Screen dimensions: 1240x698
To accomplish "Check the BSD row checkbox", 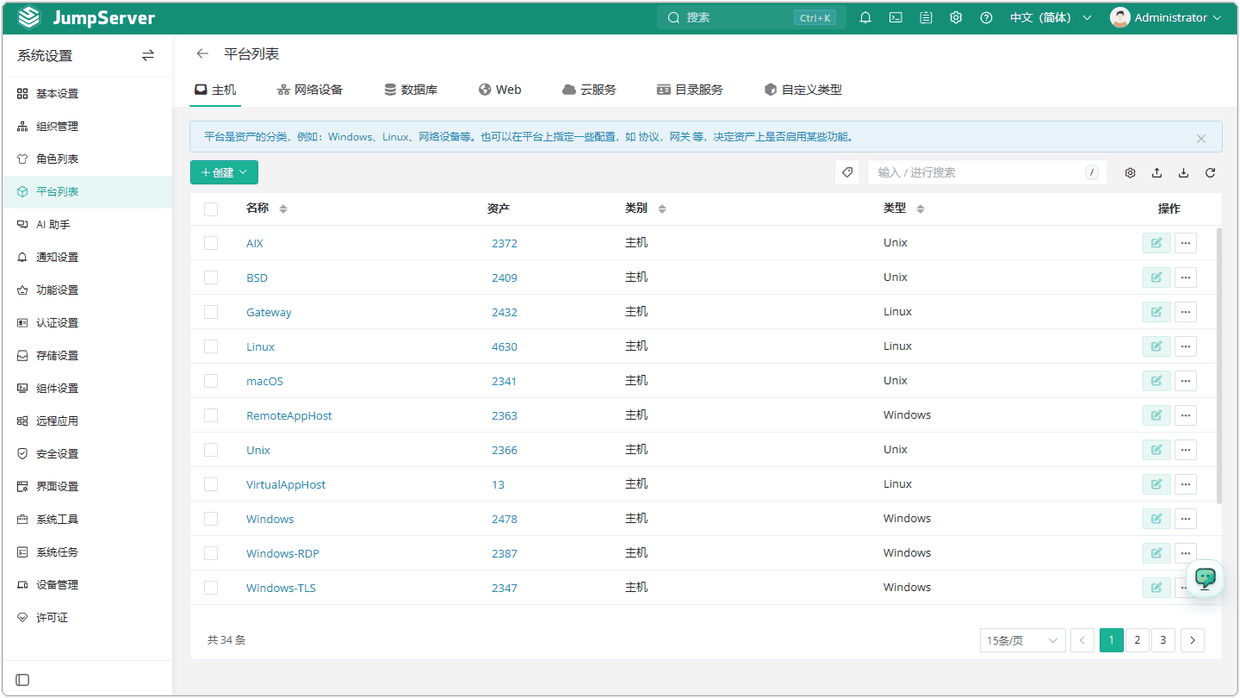I will [x=211, y=278].
